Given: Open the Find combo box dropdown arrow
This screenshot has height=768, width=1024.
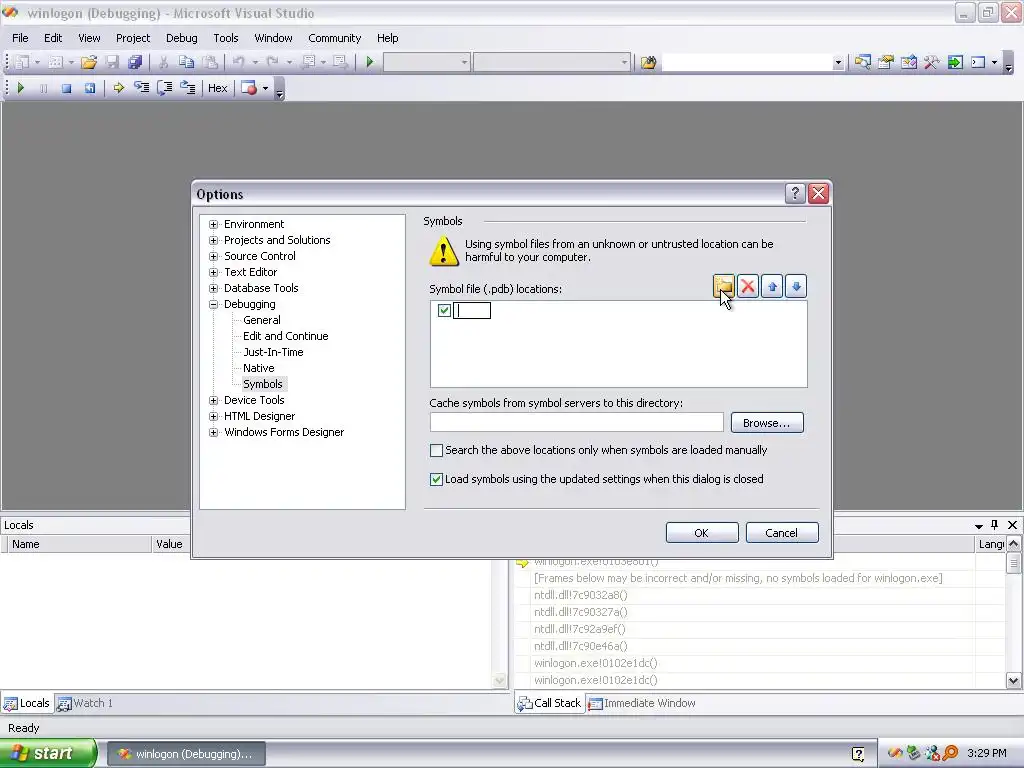Looking at the screenshot, I should pos(838,63).
